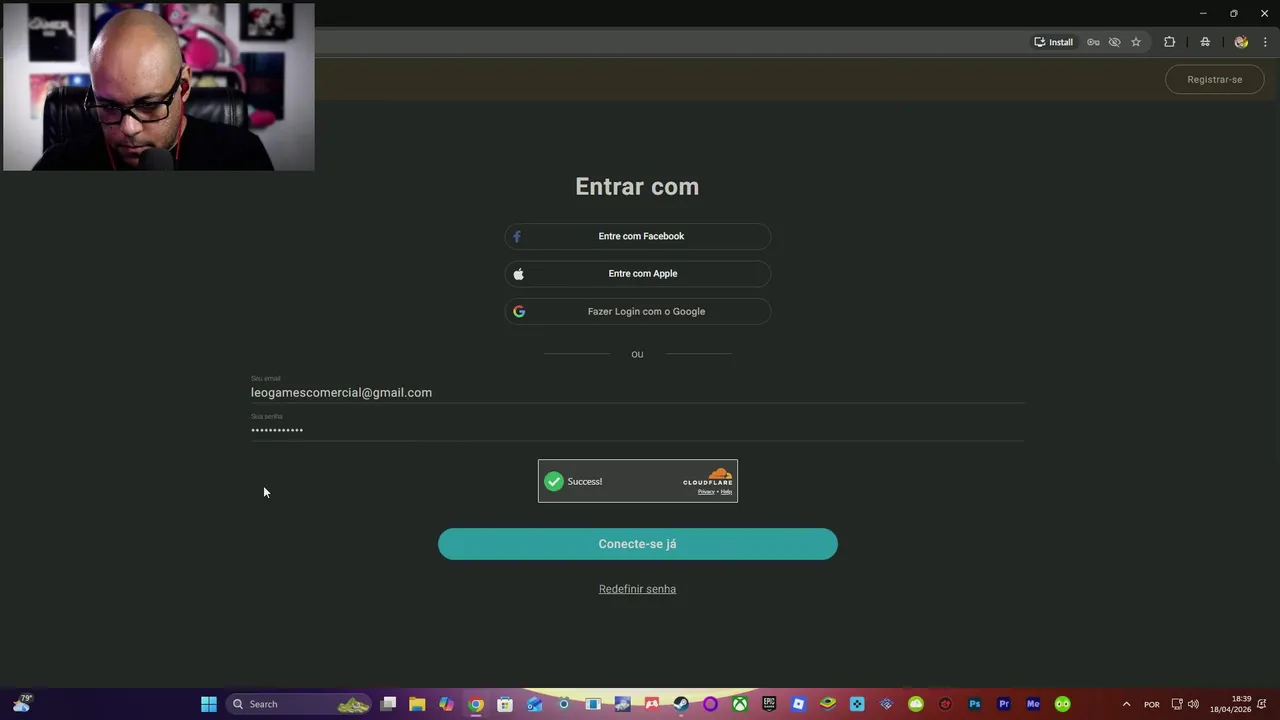The height and width of the screenshot is (720, 1280).
Task: Click the email input field
Action: (x=637, y=392)
